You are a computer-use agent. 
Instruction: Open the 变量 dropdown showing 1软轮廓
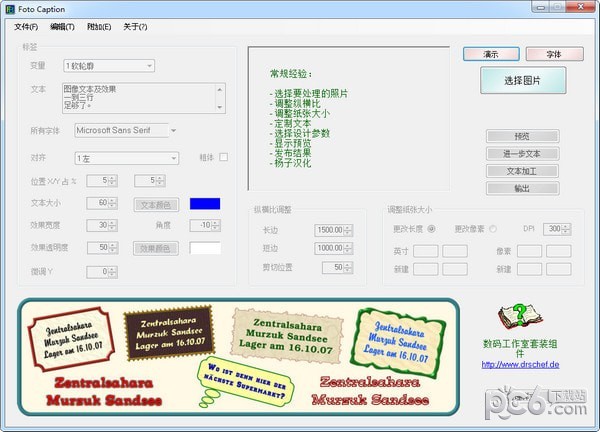pyautogui.click(x=109, y=66)
